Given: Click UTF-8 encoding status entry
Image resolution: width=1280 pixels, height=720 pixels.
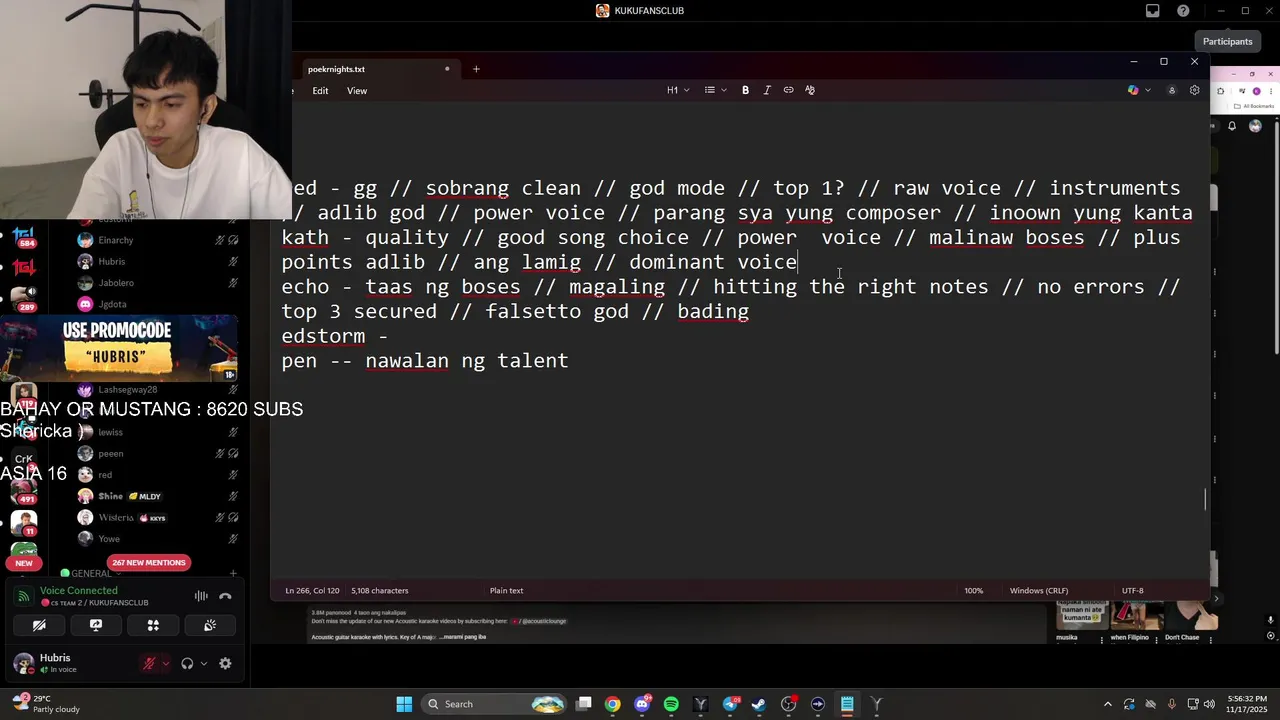Looking at the screenshot, I should [x=1132, y=590].
